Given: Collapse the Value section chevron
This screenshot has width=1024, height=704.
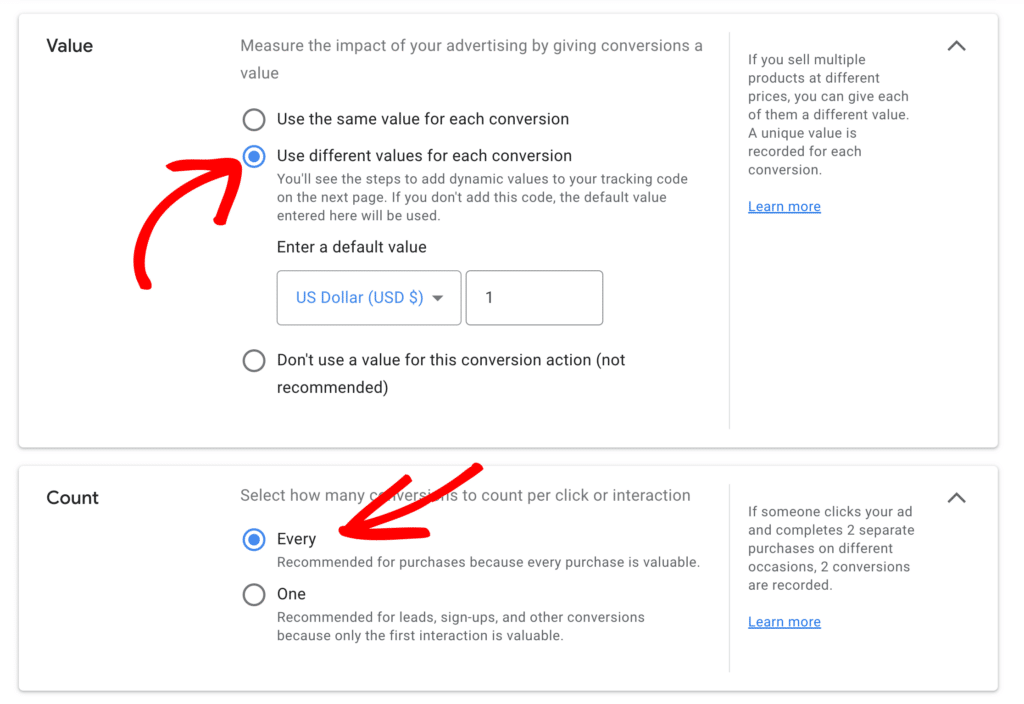Looking at the screenshot, I should tap(956, 46).
